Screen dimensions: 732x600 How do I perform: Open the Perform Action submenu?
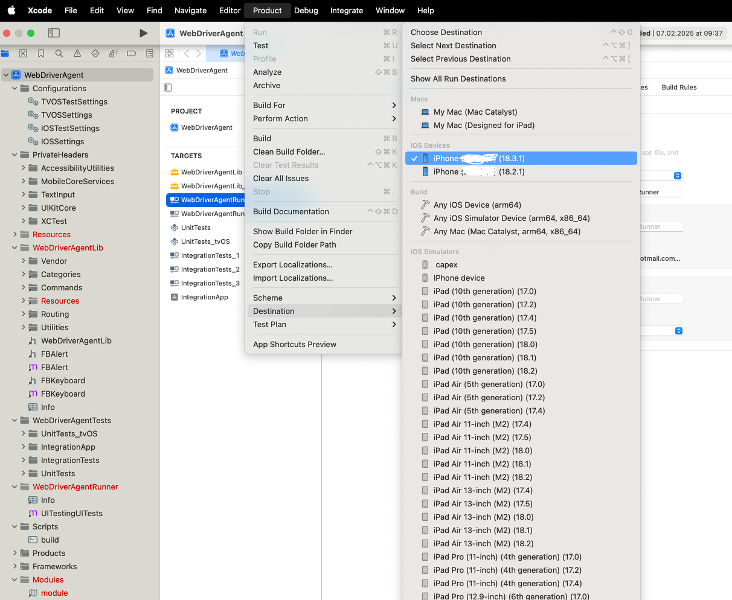point(324,119)
